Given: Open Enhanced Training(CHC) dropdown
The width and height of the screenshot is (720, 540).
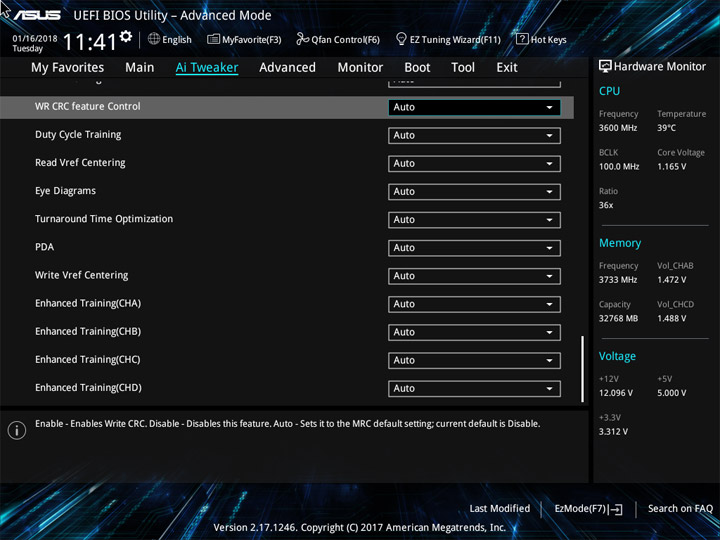Looking at the screenshot, I should pyautogui.click(x=474, y=360).
